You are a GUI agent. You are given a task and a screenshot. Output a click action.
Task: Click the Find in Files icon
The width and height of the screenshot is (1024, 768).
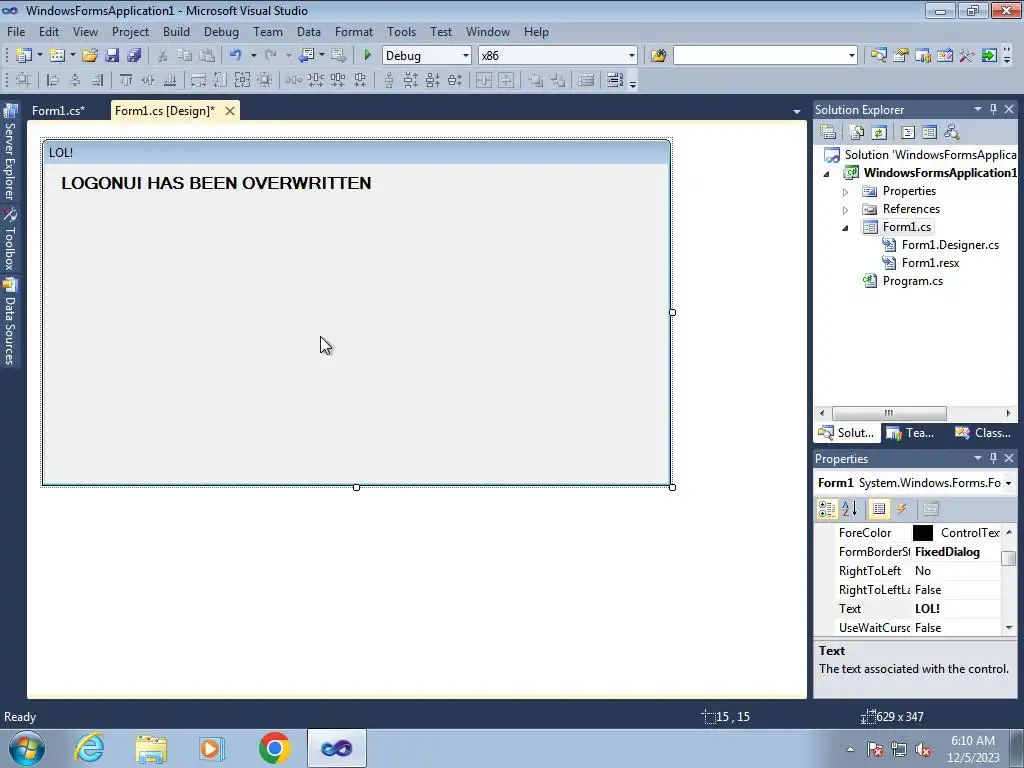(658, 56)
